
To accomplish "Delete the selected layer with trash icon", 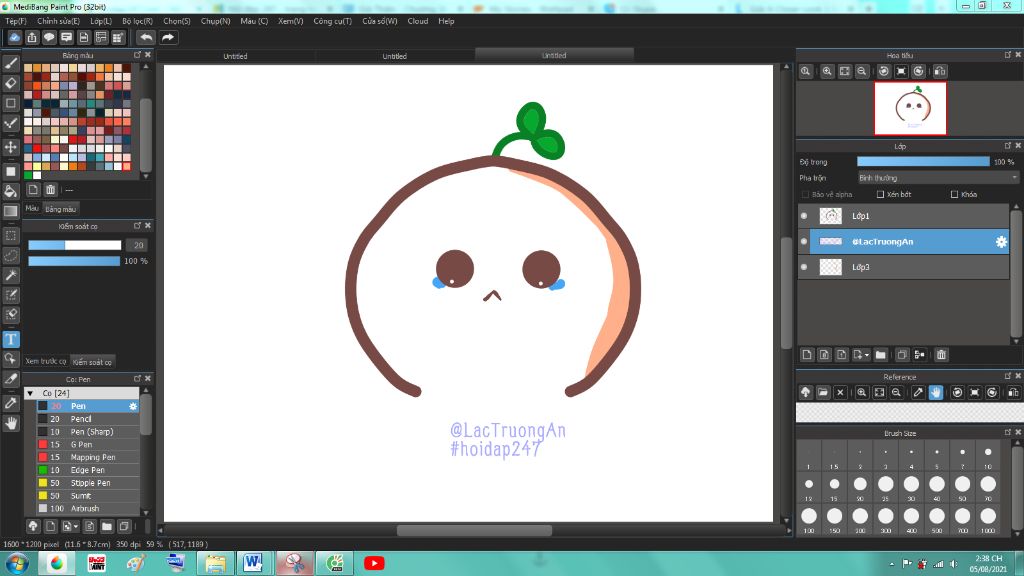I will pyautogui.click(x=941, y=355).
